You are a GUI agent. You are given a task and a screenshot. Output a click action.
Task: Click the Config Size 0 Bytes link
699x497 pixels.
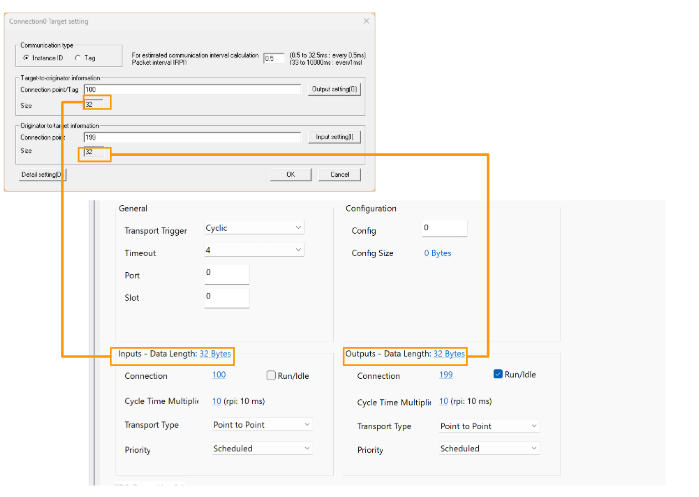coord(437,253)
